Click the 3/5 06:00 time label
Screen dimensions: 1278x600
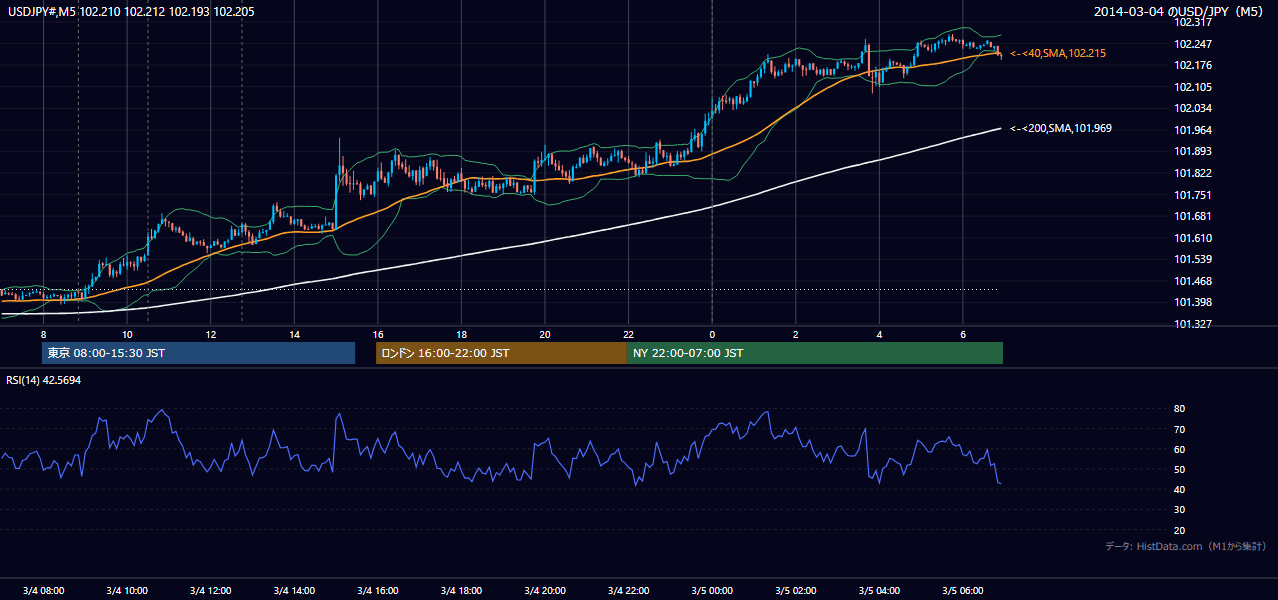point(963,590)
